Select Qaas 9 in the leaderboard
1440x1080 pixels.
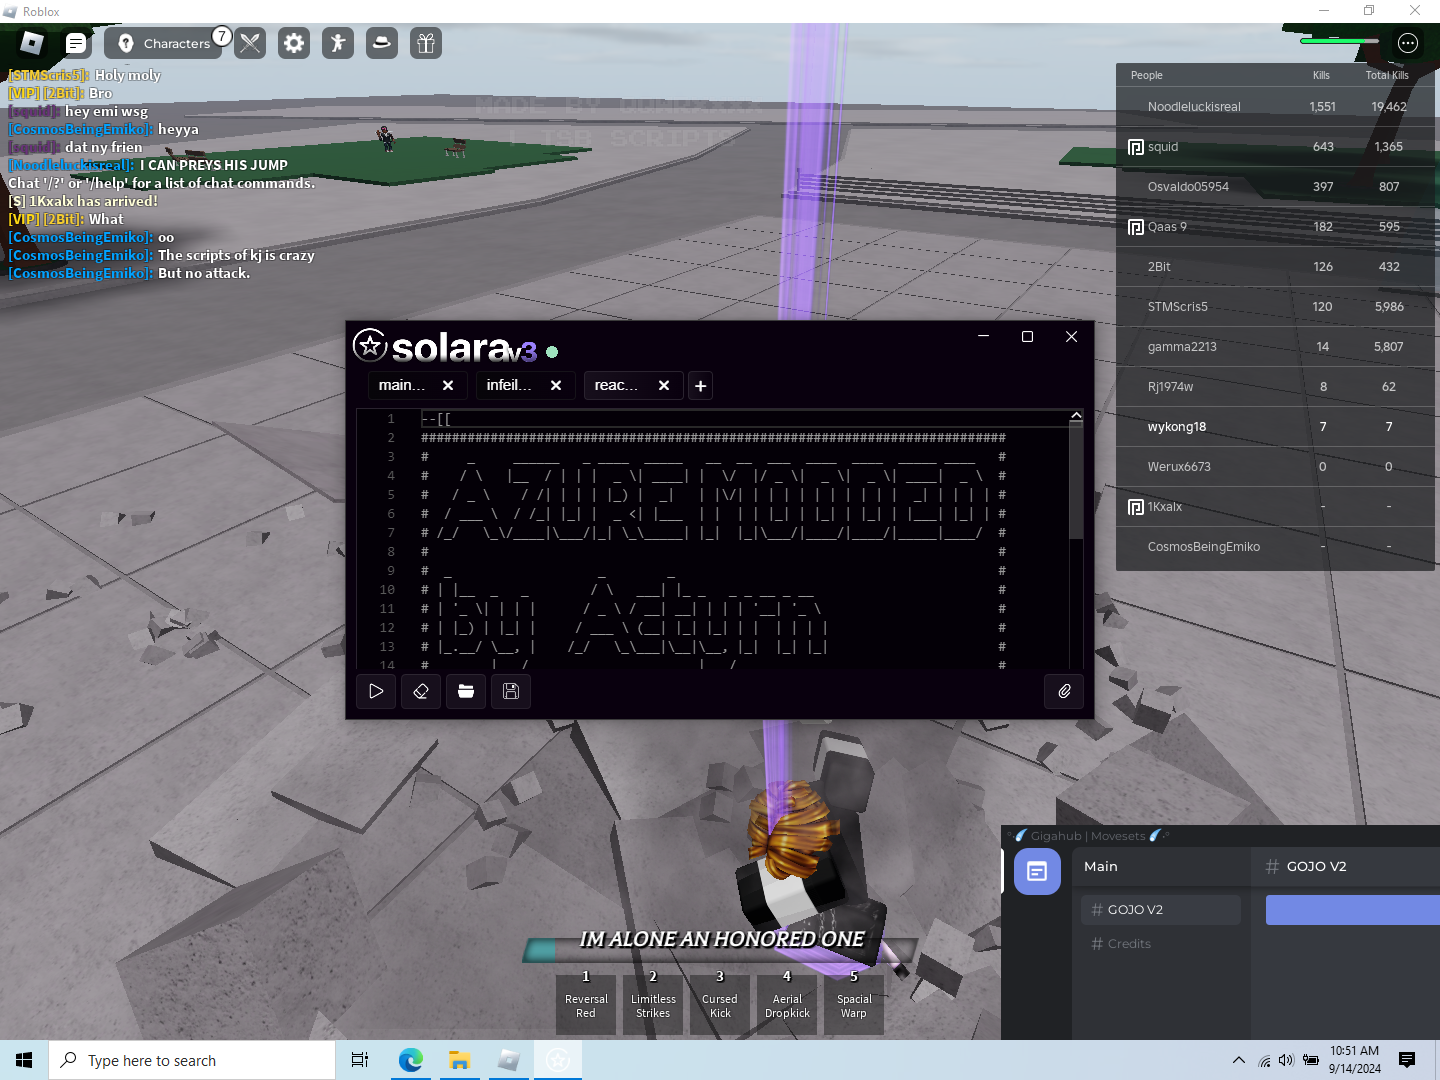coord(1276,227)
